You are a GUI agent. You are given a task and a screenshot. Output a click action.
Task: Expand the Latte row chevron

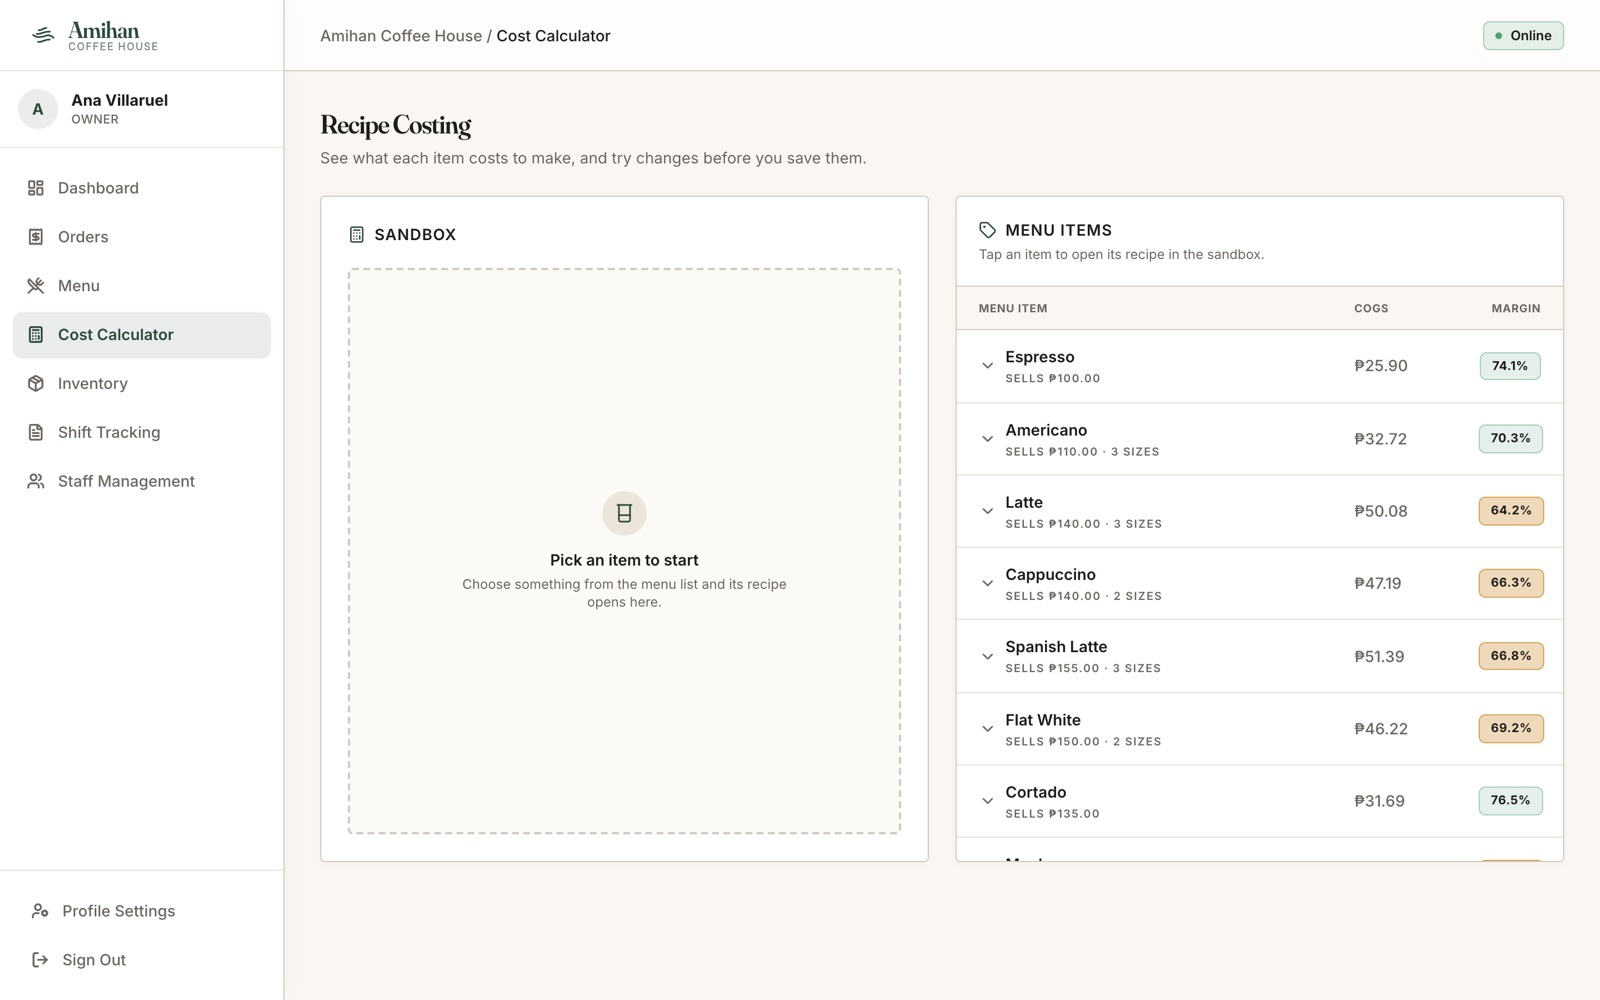(987, 511)
